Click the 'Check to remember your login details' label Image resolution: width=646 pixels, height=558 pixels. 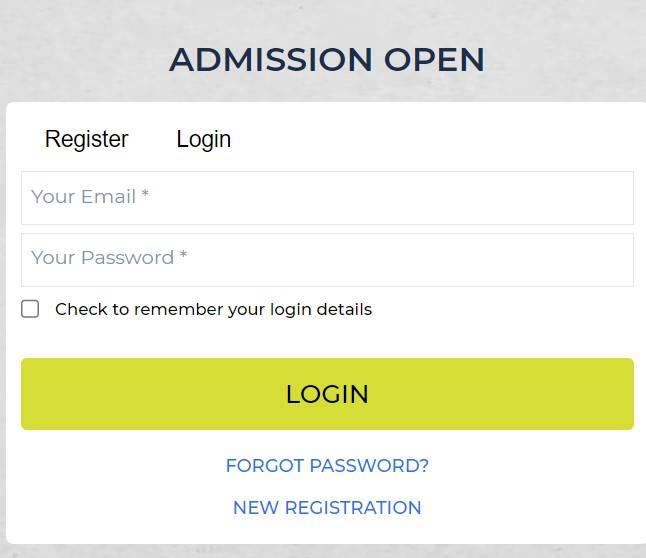(213, 310)
